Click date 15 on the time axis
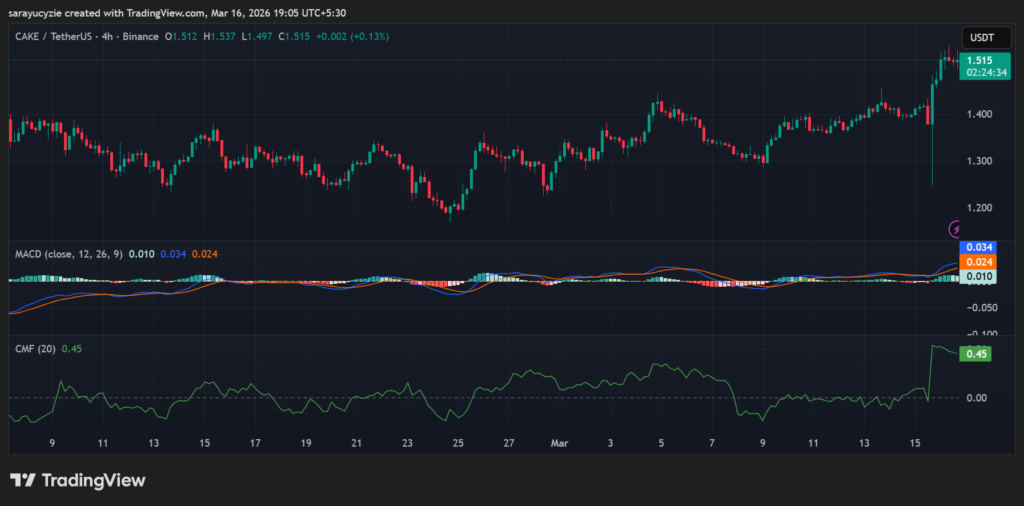1024x506 pixels. pos(913,441)
